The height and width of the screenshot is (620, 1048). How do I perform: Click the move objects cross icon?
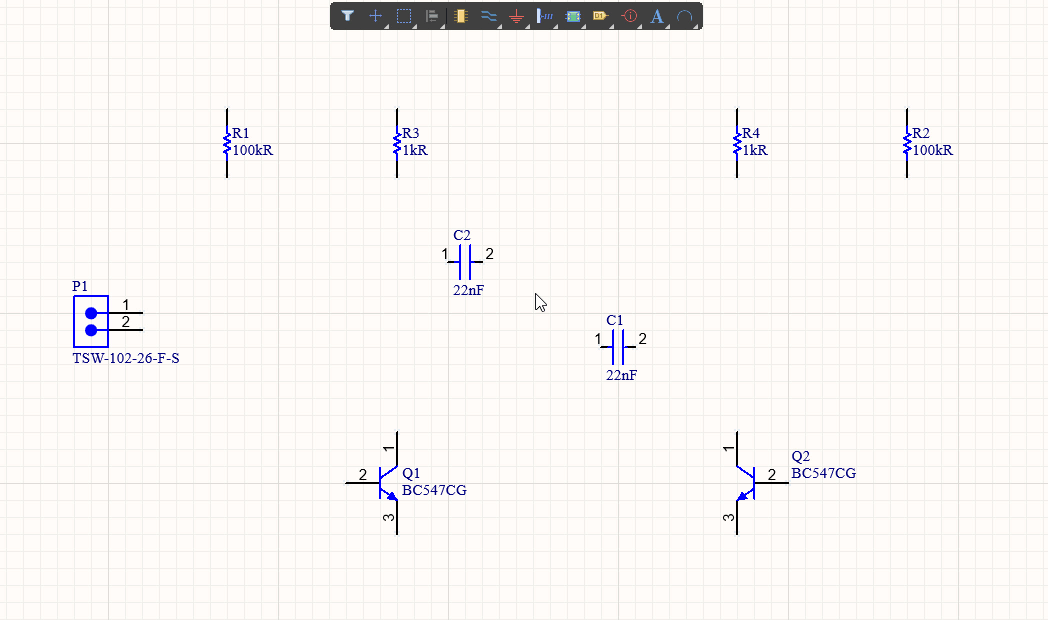376,16
